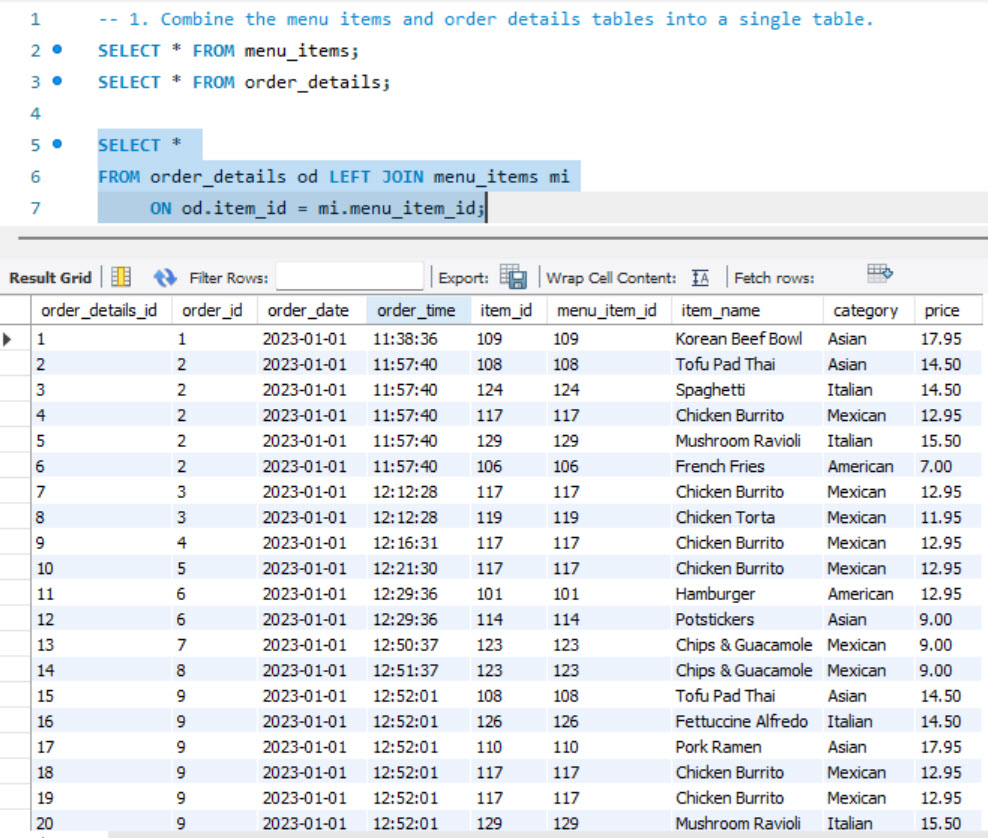This screenshot has height=838, width=988.
Task: Click the statement marker dot on line 3
Action: pos(56,82)
